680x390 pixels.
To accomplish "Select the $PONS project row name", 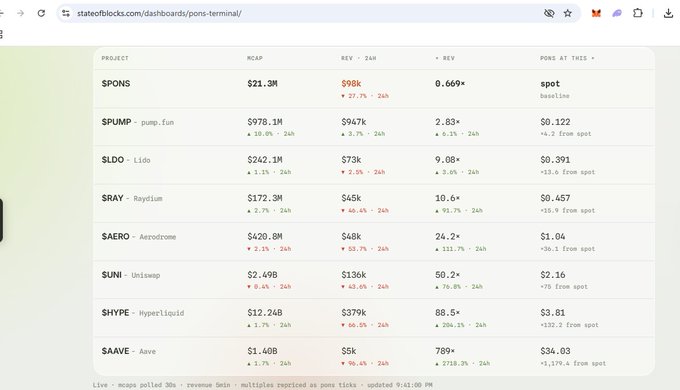I will 116,84.
